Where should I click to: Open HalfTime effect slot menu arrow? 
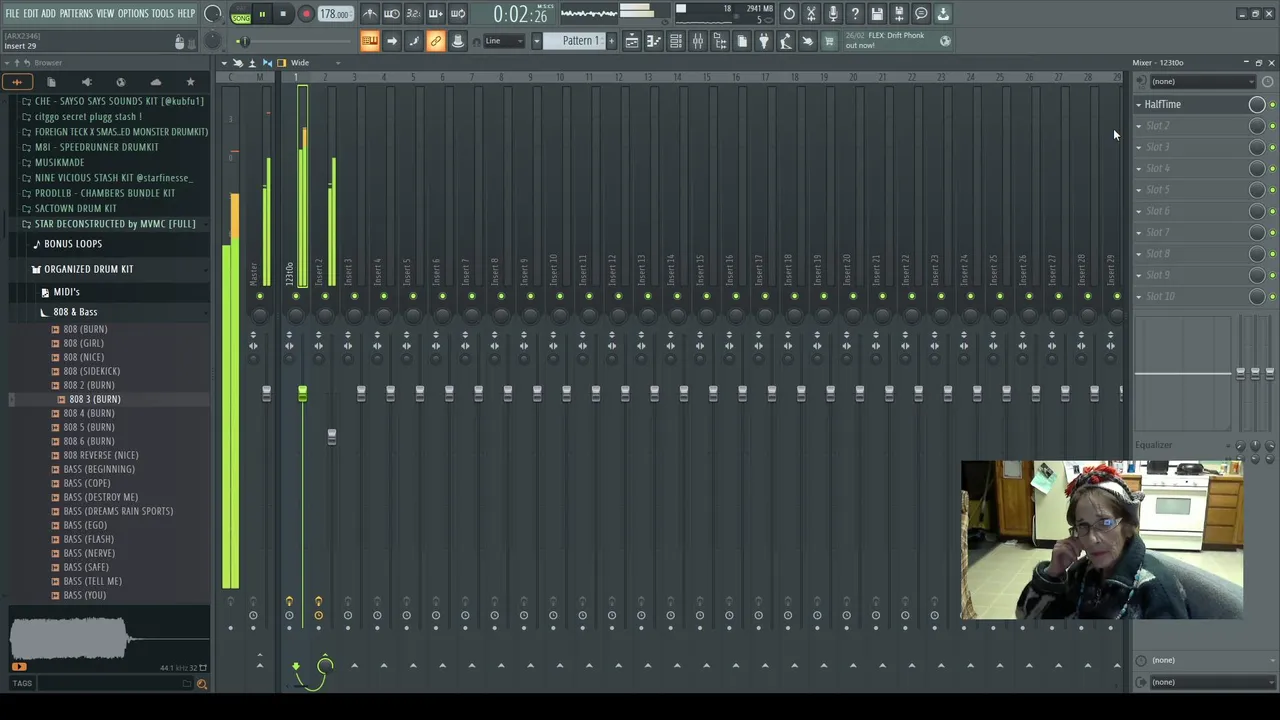[x=1138, y=104]
